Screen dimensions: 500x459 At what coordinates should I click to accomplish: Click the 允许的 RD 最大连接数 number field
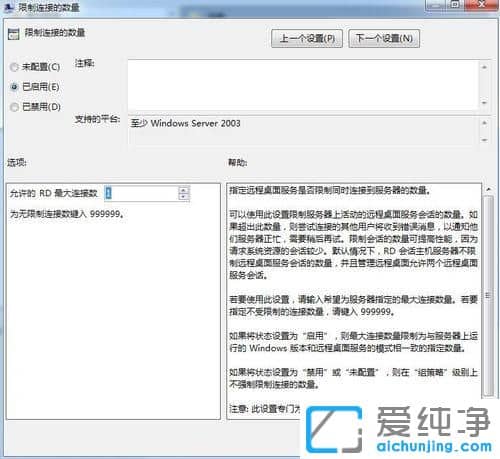142,193
